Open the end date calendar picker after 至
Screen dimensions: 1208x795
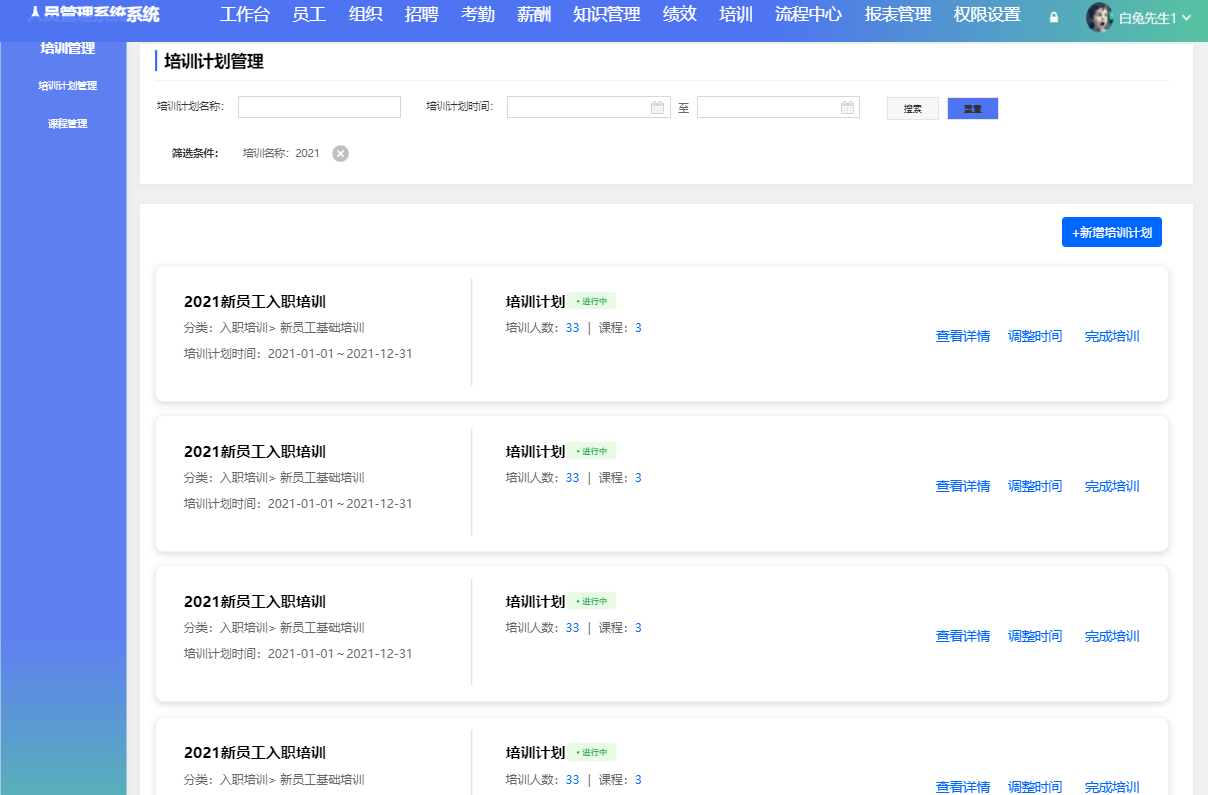click(848, 106)
